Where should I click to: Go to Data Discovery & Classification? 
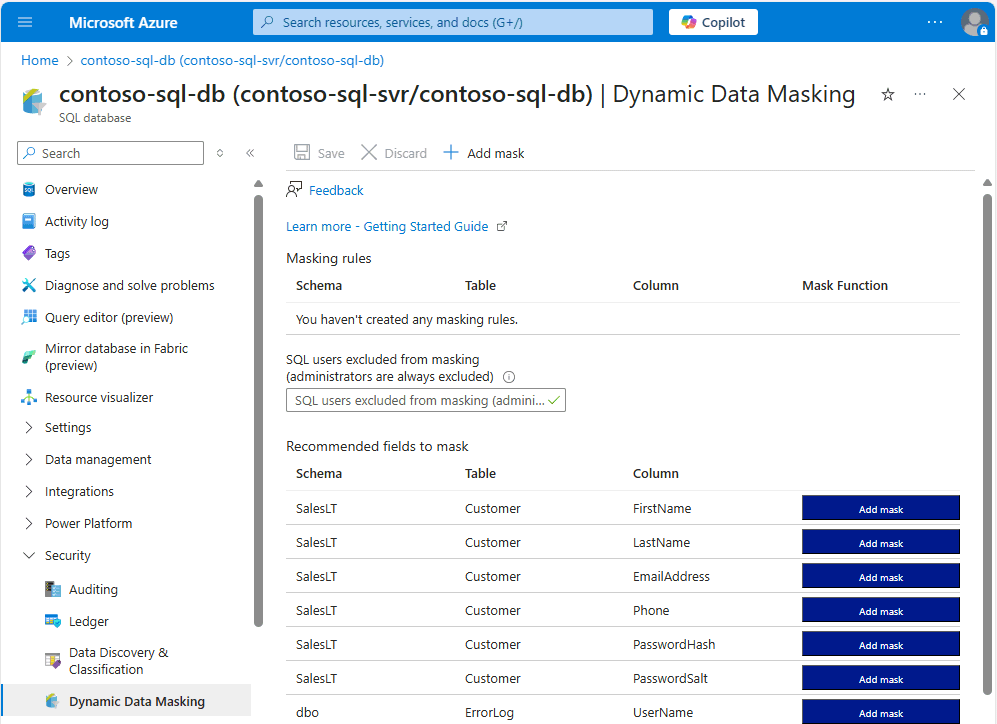pyautogui.click(x=118, y=661)
